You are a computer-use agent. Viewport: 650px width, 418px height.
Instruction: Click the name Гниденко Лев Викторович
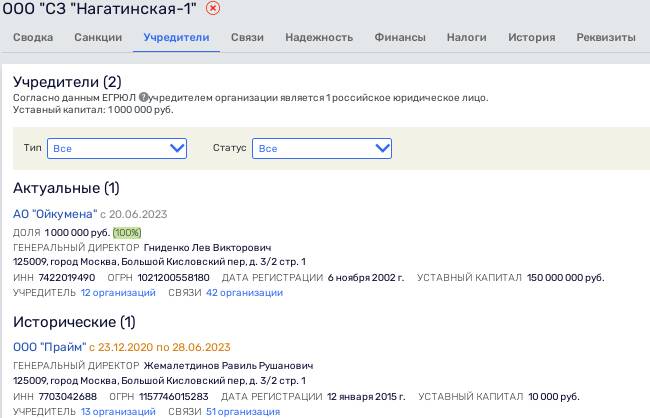pyautogui.click(x=207, y=248)
